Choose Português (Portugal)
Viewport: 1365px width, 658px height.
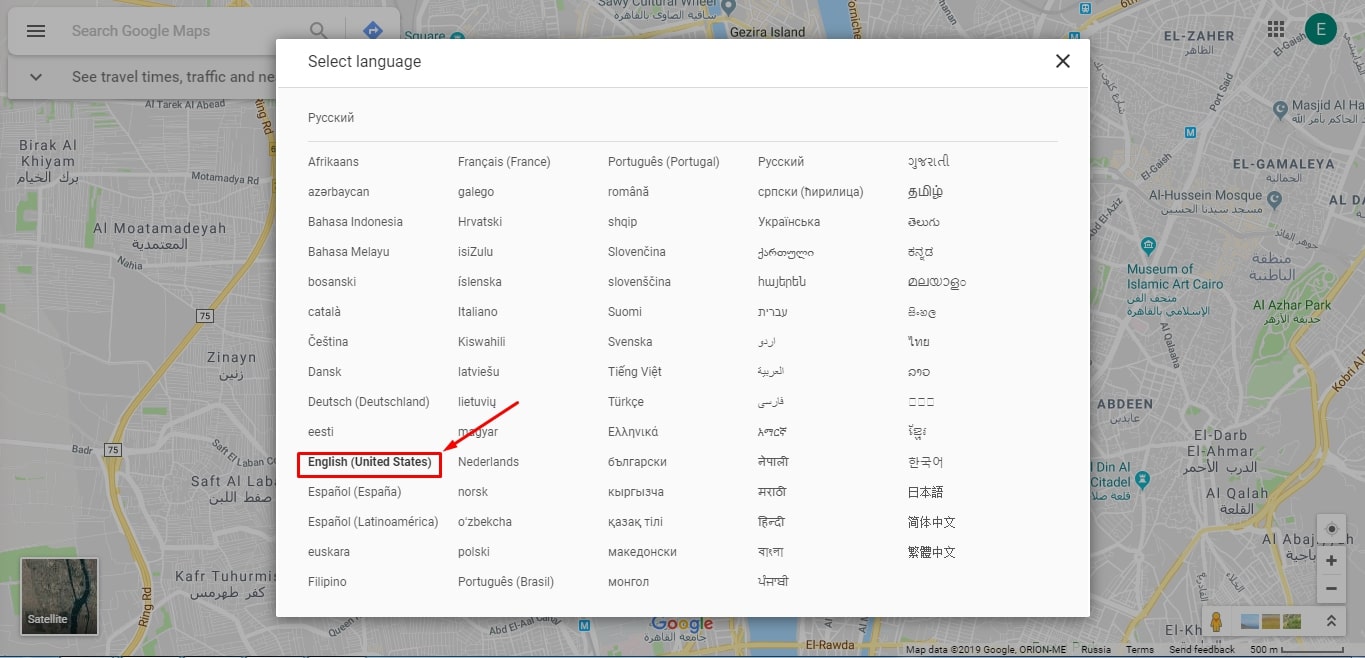(664, 162)
